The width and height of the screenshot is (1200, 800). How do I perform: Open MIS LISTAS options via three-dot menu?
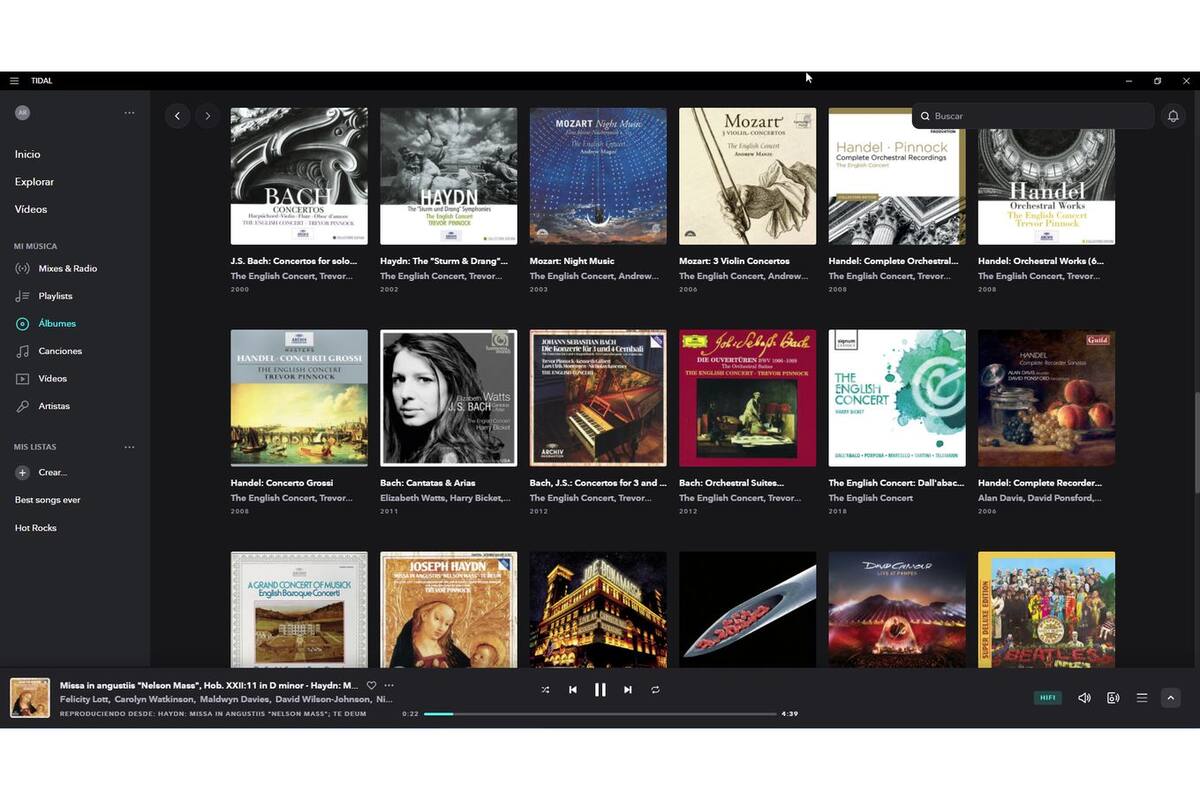point(129,447)
